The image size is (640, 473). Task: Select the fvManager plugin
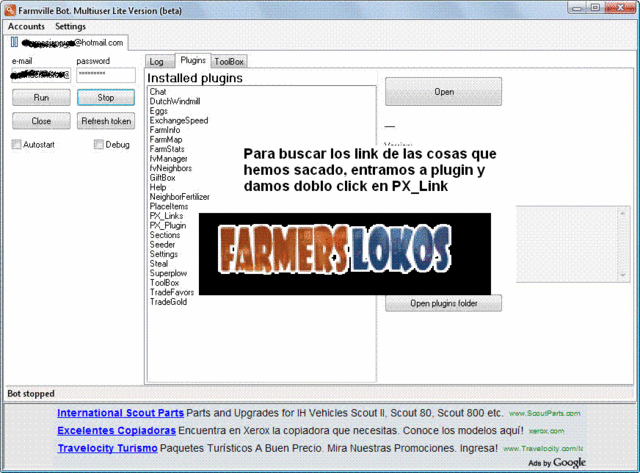pyautogui.click(x=168, y=159)
